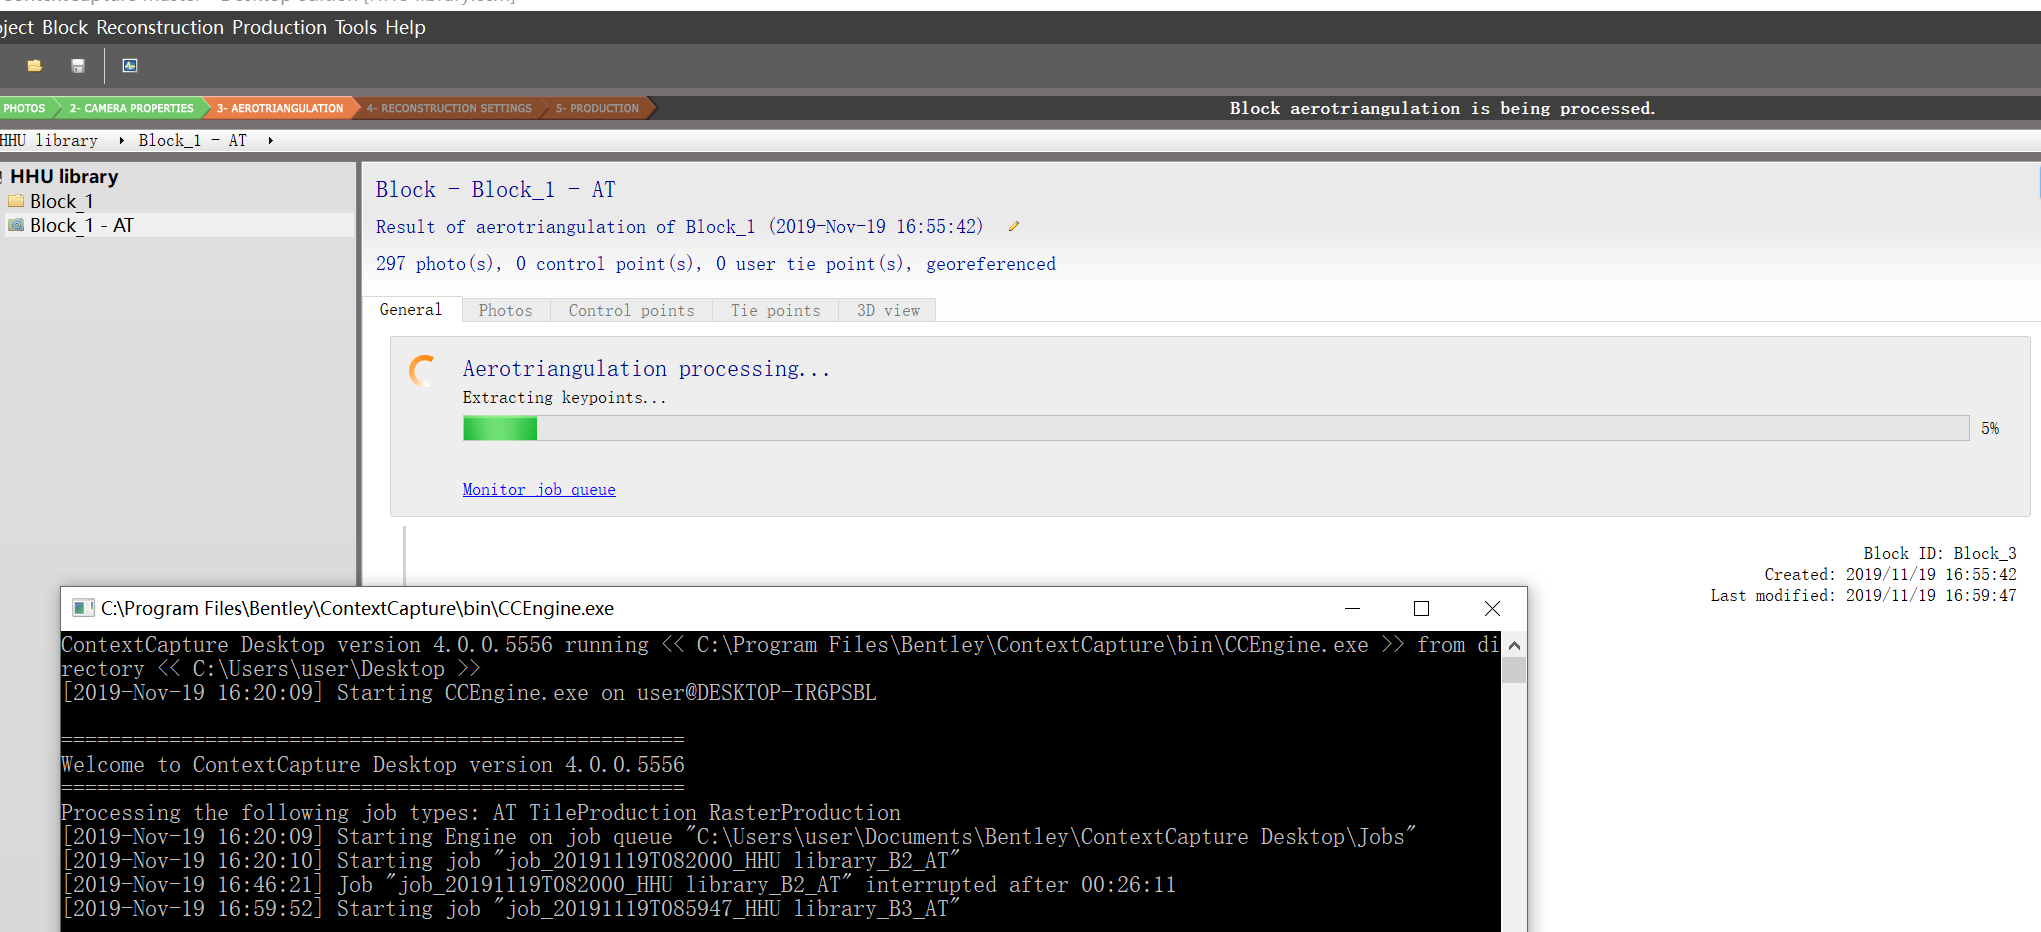Viewport: 2041px width, 932px height.
Task: Click the '297 photo(s)' summary line
Action: [x=716, y=264]
